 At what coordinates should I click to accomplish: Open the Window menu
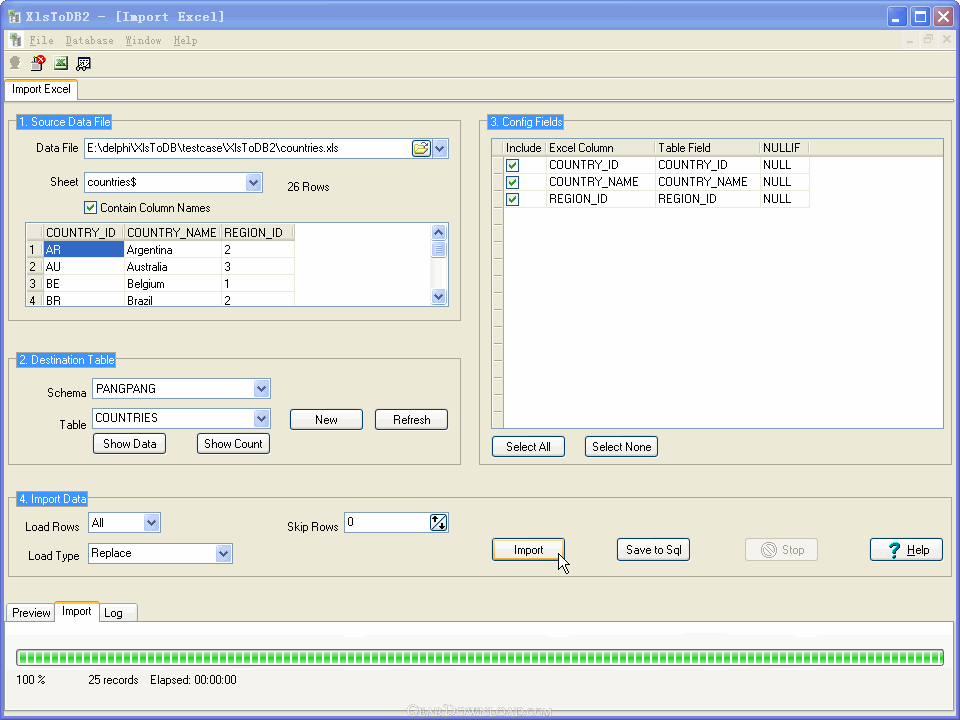[143, 40]
